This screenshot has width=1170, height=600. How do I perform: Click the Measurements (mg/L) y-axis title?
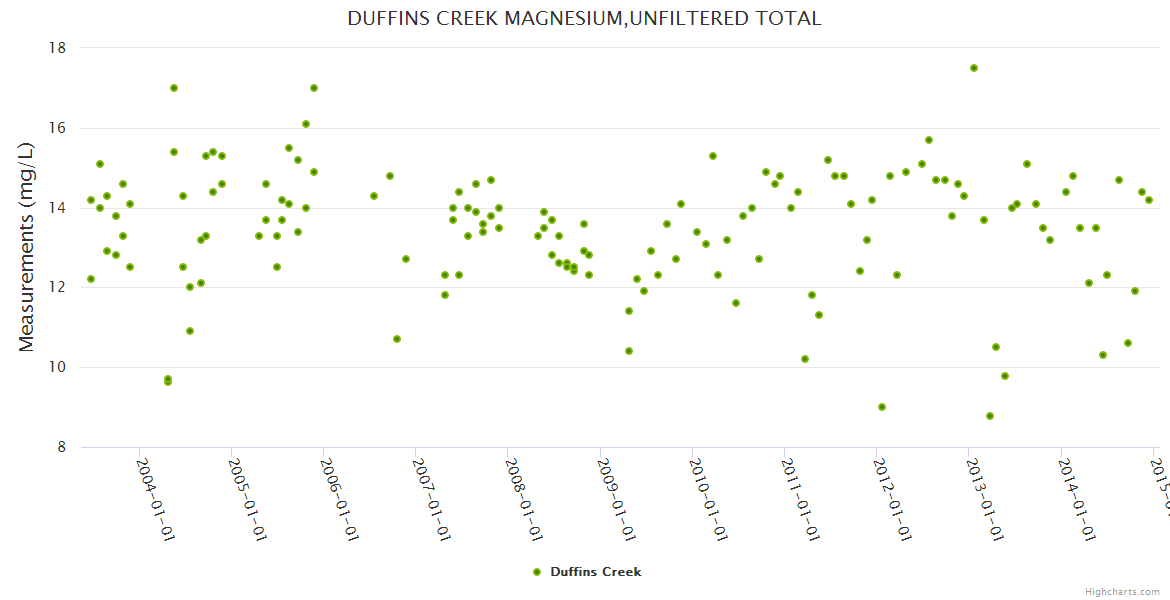[x=27, y=247]
